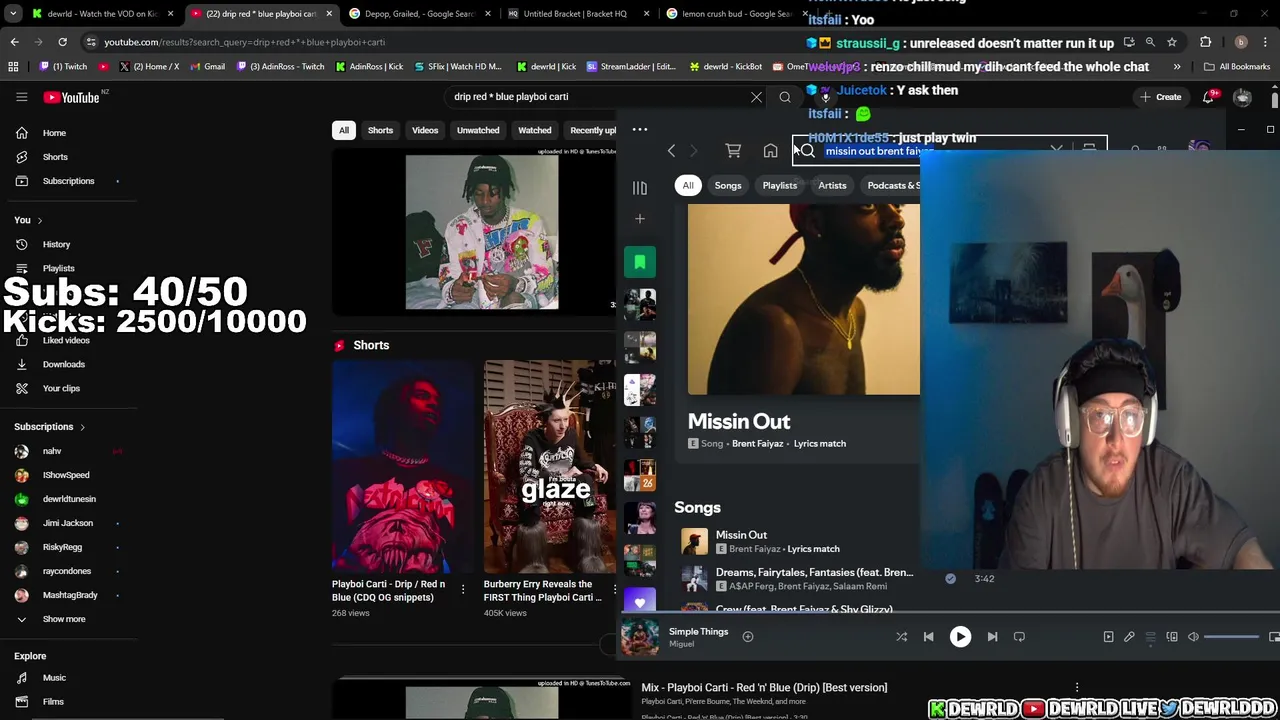Open the Gmail bookmark
The width and height of the screenshot is (1280, 720).
click(206, 67)
